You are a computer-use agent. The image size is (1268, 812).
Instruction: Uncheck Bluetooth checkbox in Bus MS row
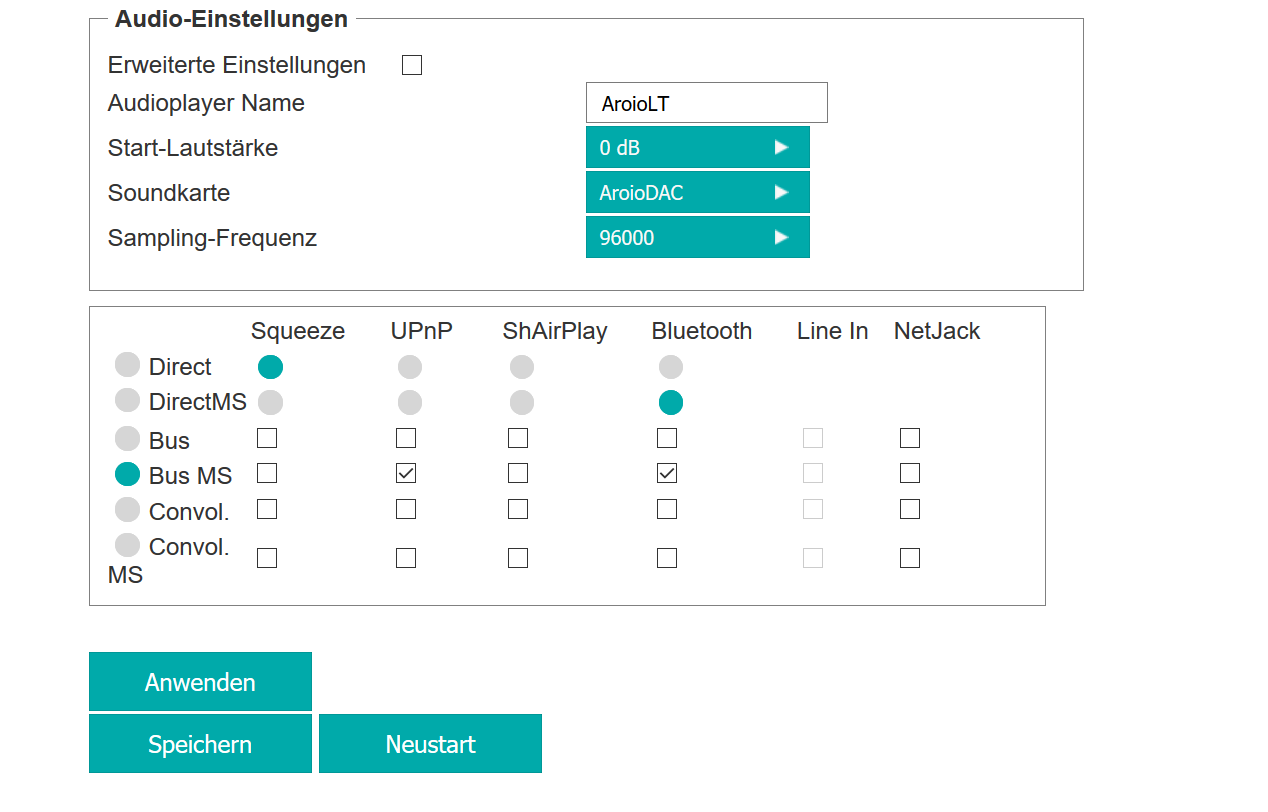667,474
